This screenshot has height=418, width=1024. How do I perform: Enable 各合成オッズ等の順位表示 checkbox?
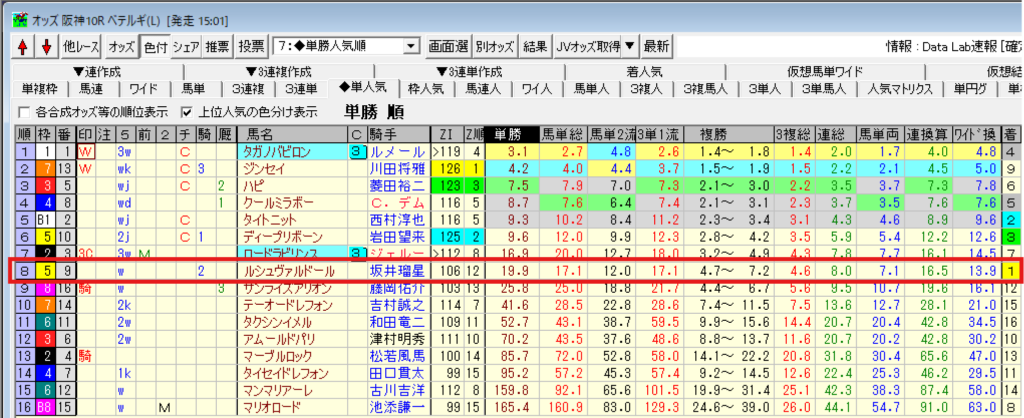click(24, 111)
